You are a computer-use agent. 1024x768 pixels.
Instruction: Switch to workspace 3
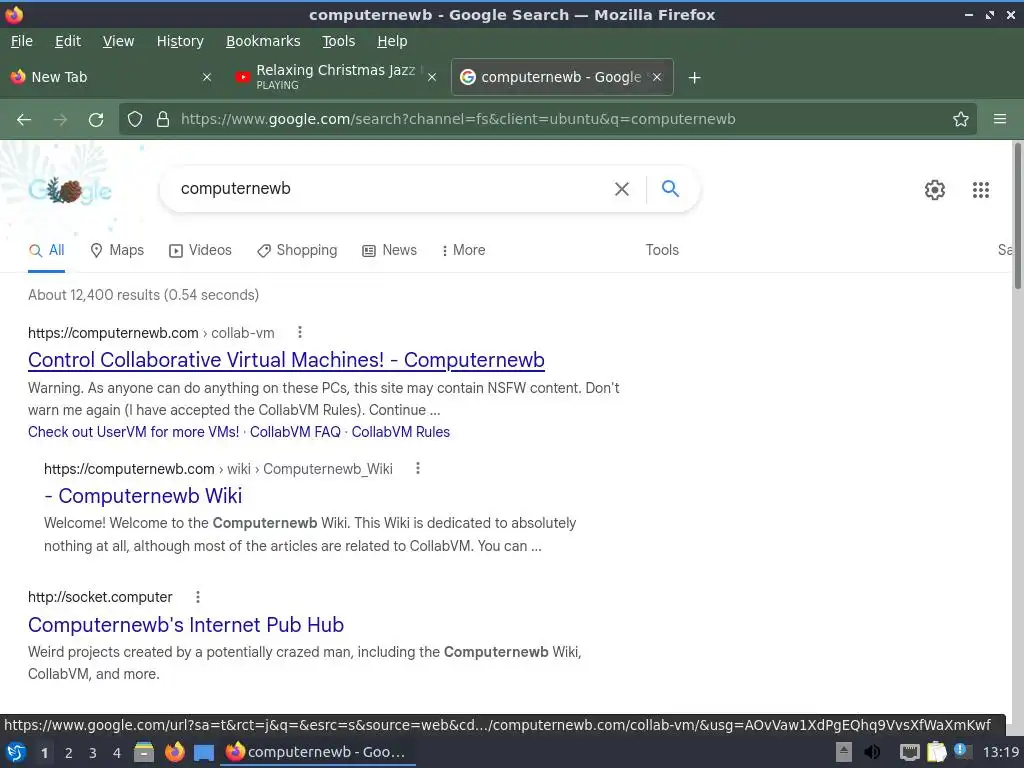(93, 753)
